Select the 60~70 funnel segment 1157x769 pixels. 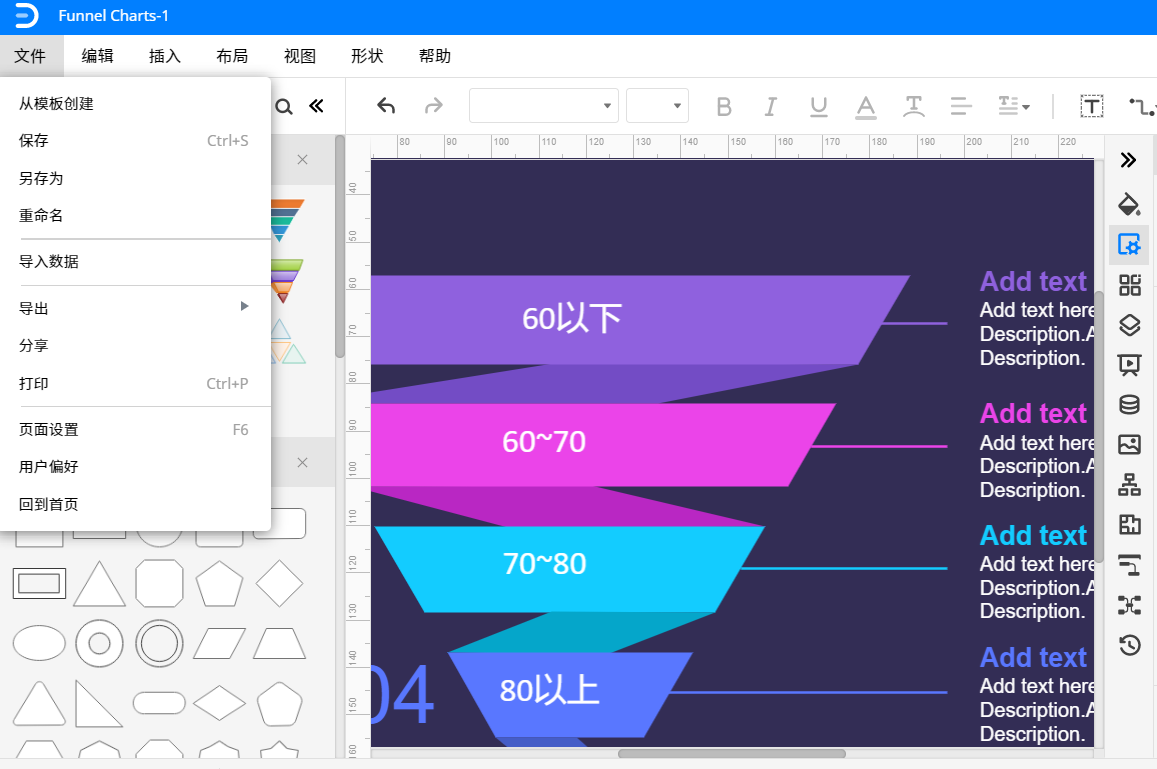point(544,443)
